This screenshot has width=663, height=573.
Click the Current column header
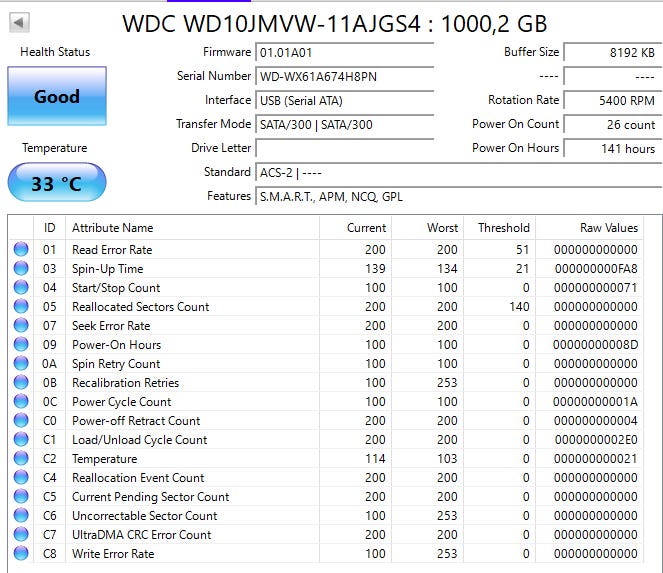tap(356, 228)
